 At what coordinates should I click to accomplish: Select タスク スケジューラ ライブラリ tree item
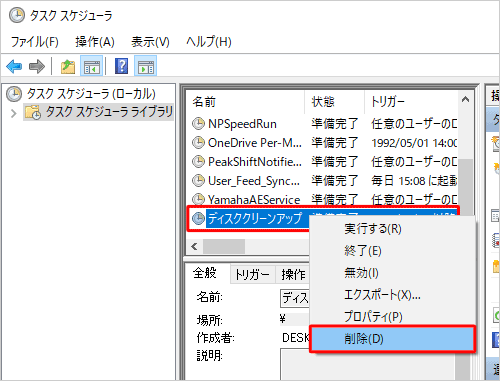point(109,112)
